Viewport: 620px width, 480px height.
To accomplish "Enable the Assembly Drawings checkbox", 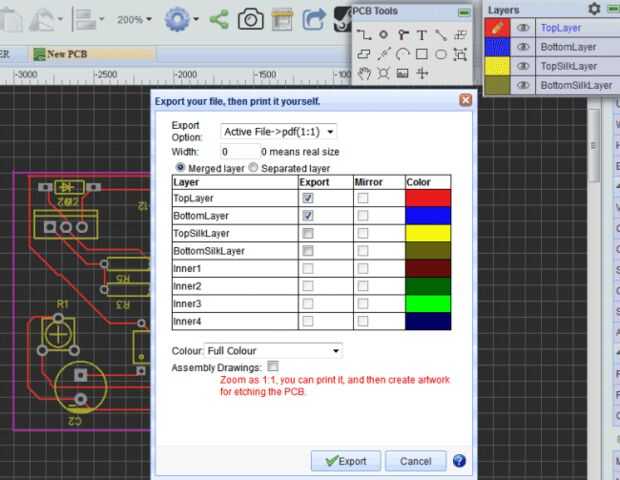I will pyautogui.click(x=273, y=366).
